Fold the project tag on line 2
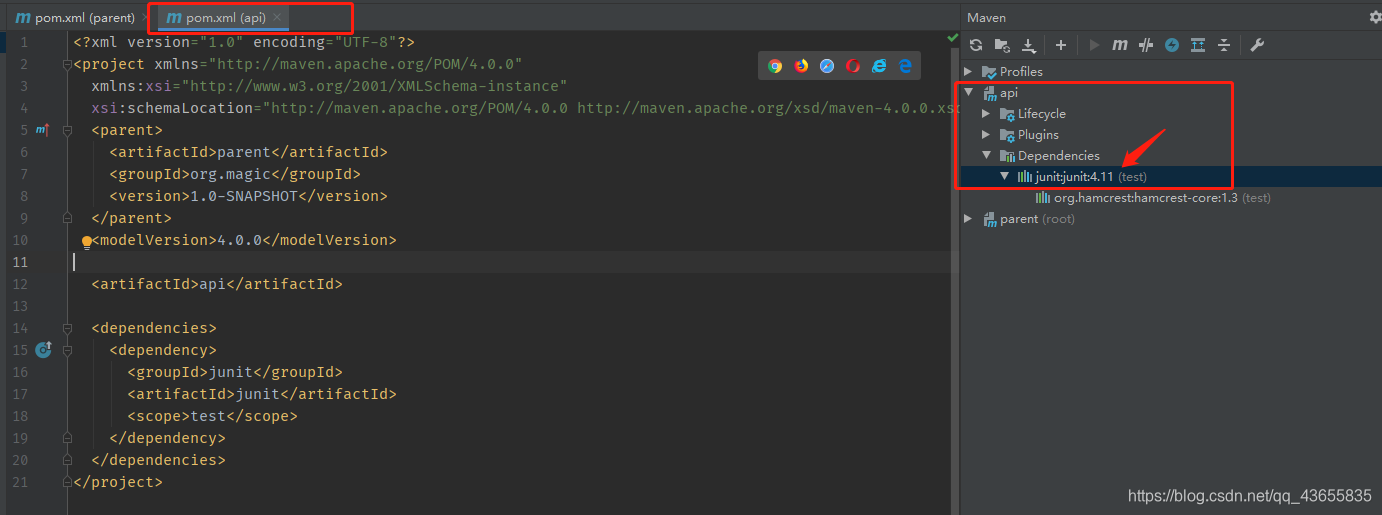This screenshot has height=515, width=1382. [67, 64]
